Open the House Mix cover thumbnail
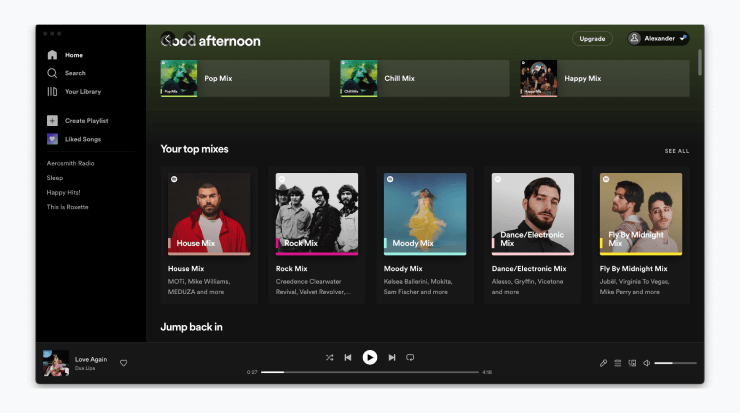 209,214
